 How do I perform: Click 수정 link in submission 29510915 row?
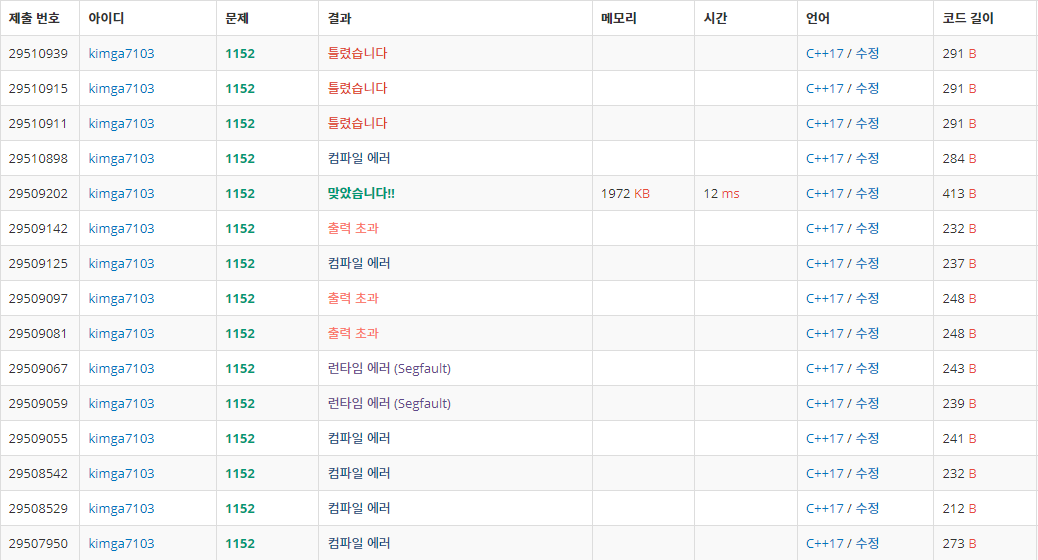point(867,89)
